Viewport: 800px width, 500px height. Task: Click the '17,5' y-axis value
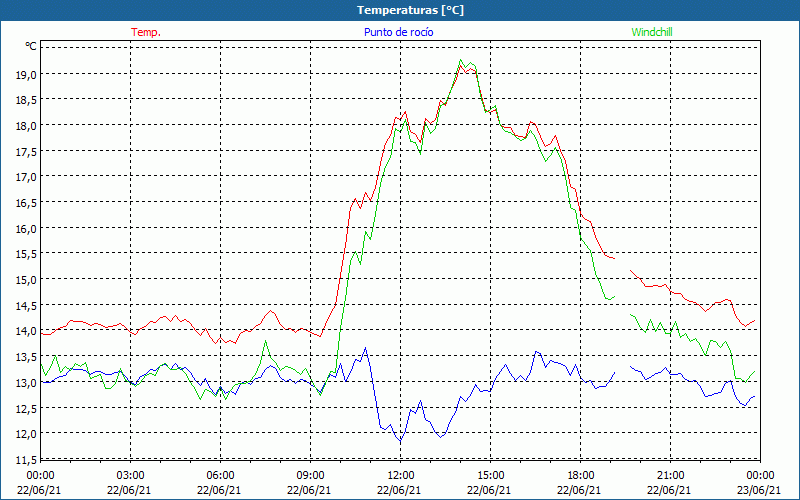[28, 152]
